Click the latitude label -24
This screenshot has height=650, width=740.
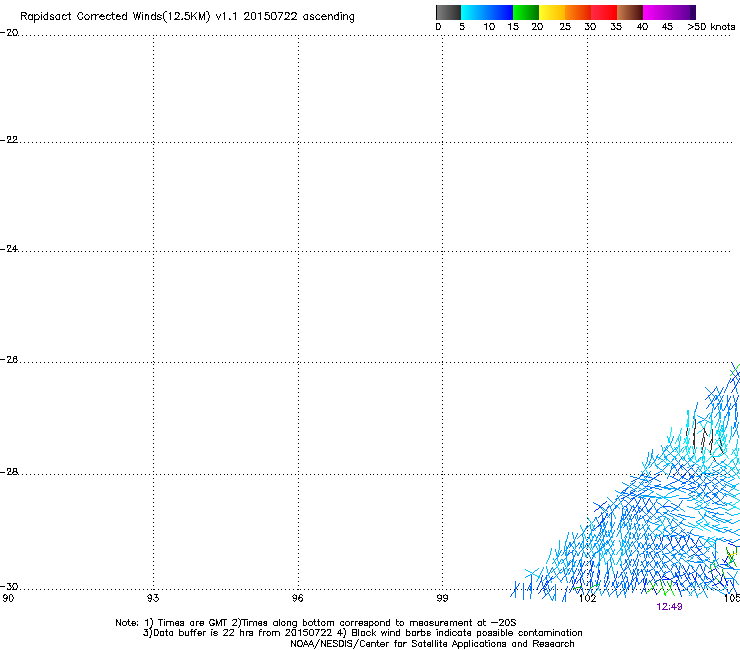[x=9, y=248]
